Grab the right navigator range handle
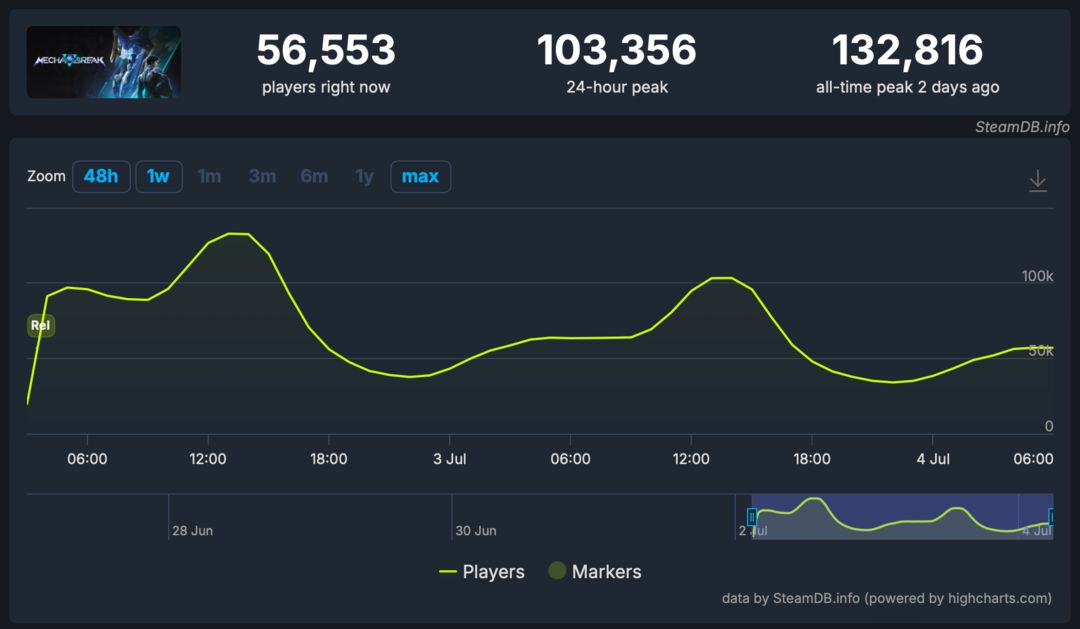 [1051, 517]
